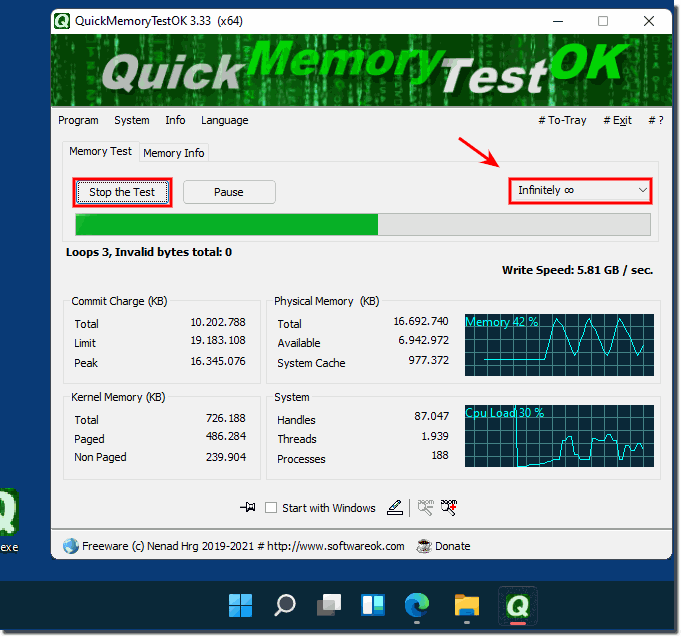This screenshot has width=681, height=637.
Task: Click the Memory 42 % usage graph
Action: 559,345
